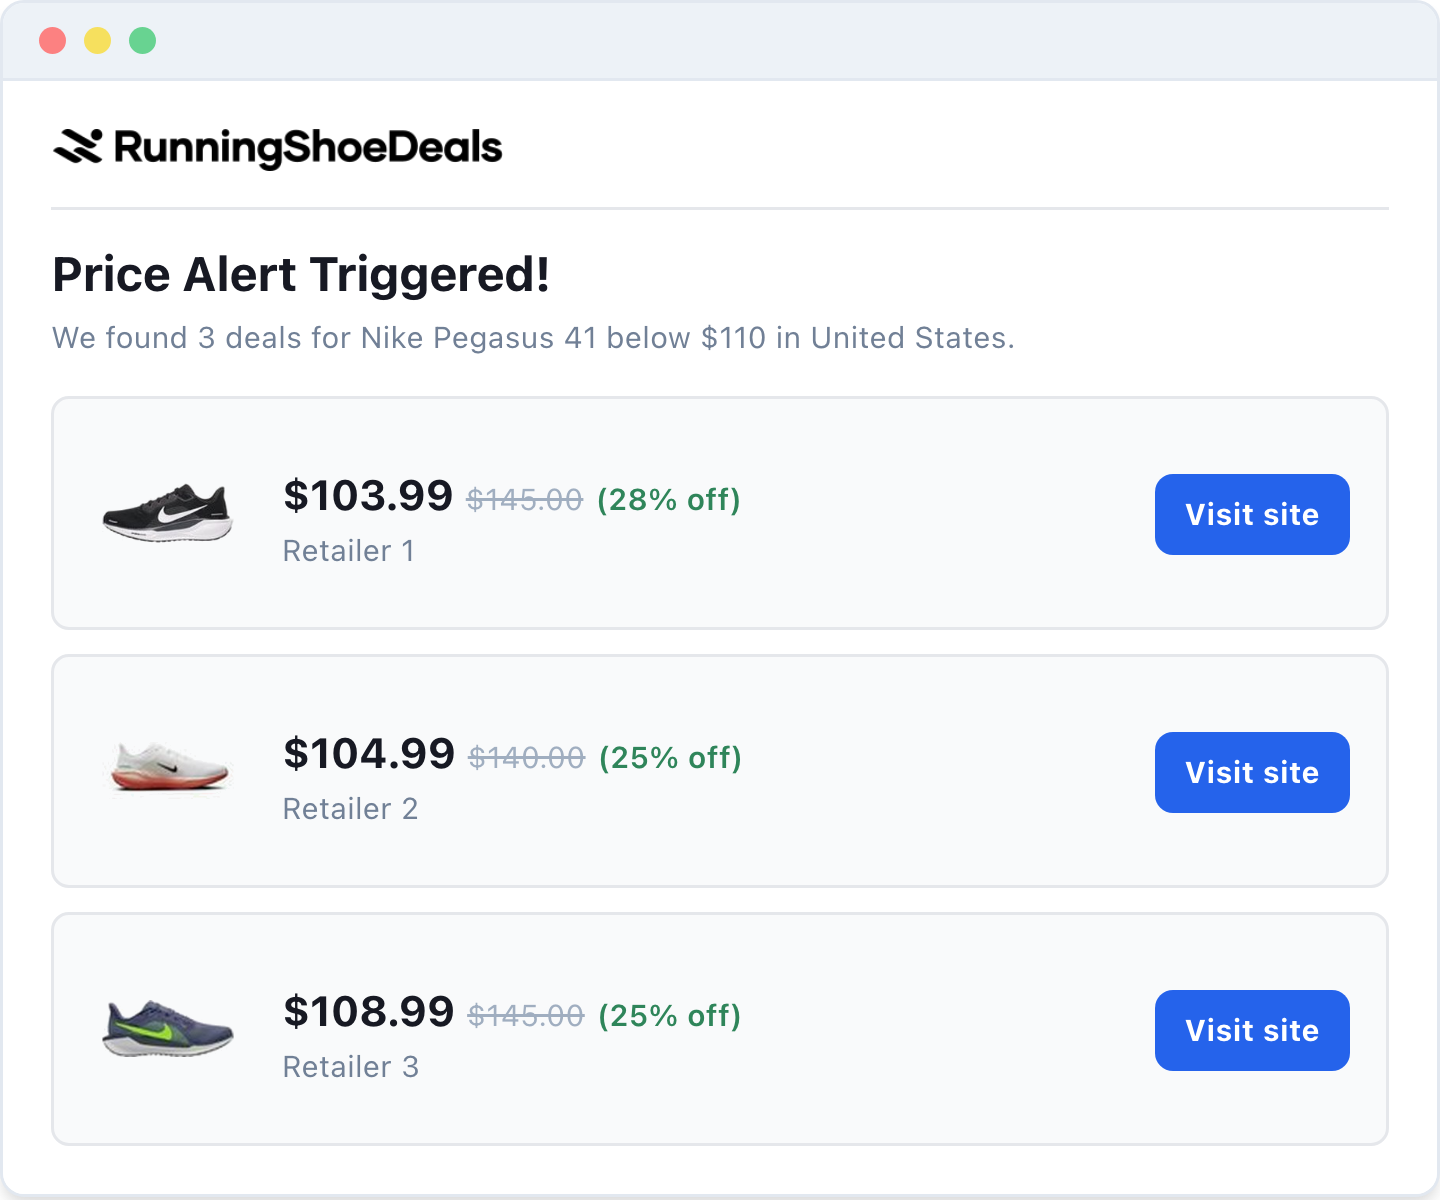Viewport: 1440px width, 1200px height.
Task: Select the $104.99 price text
Action: tap(368, 754)
